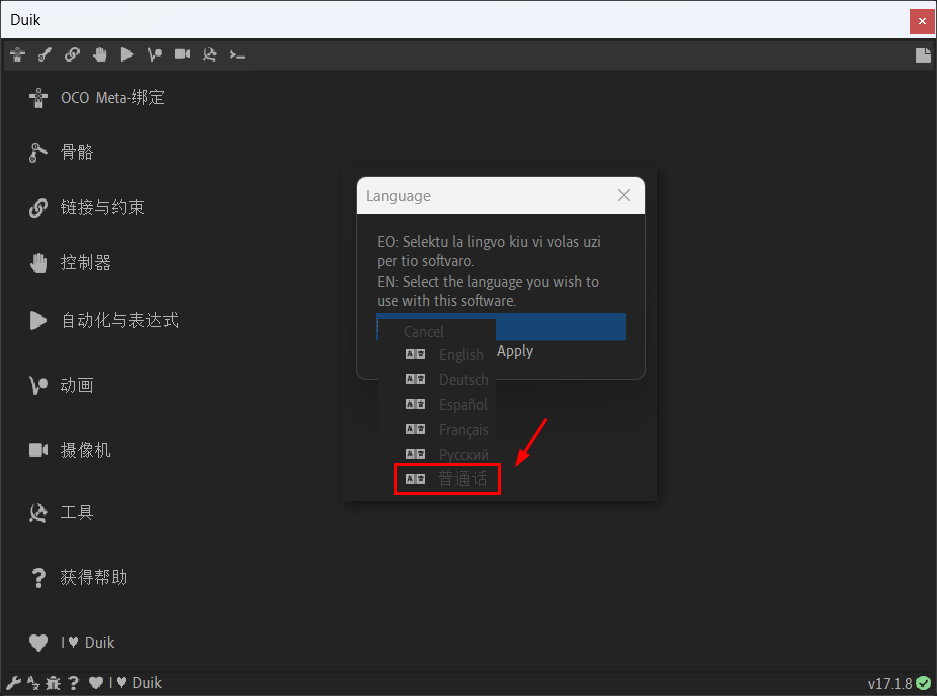Open the OCO Meta-rig toolbar icon

pyautogui.click(x=17, y=55)
